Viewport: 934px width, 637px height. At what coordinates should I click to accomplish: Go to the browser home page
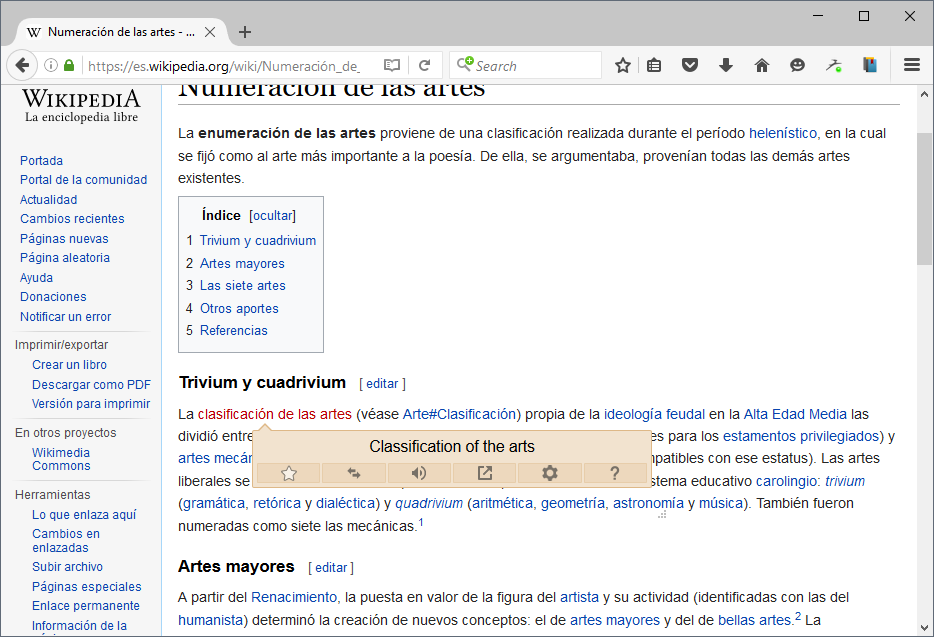[762, 65]
